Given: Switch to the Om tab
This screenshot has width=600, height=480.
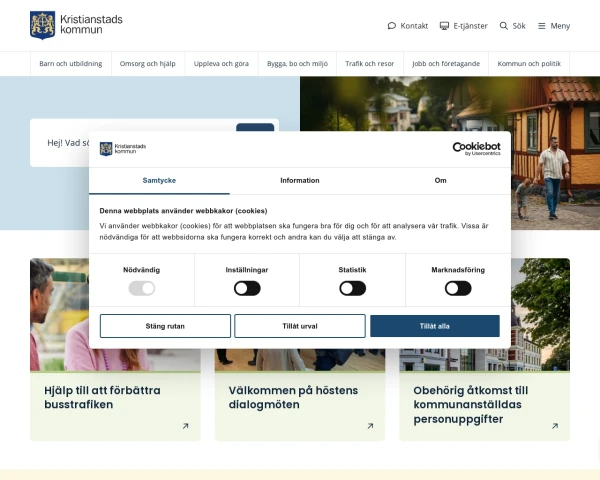Looking at the screenshot, I should coord(440,181).
